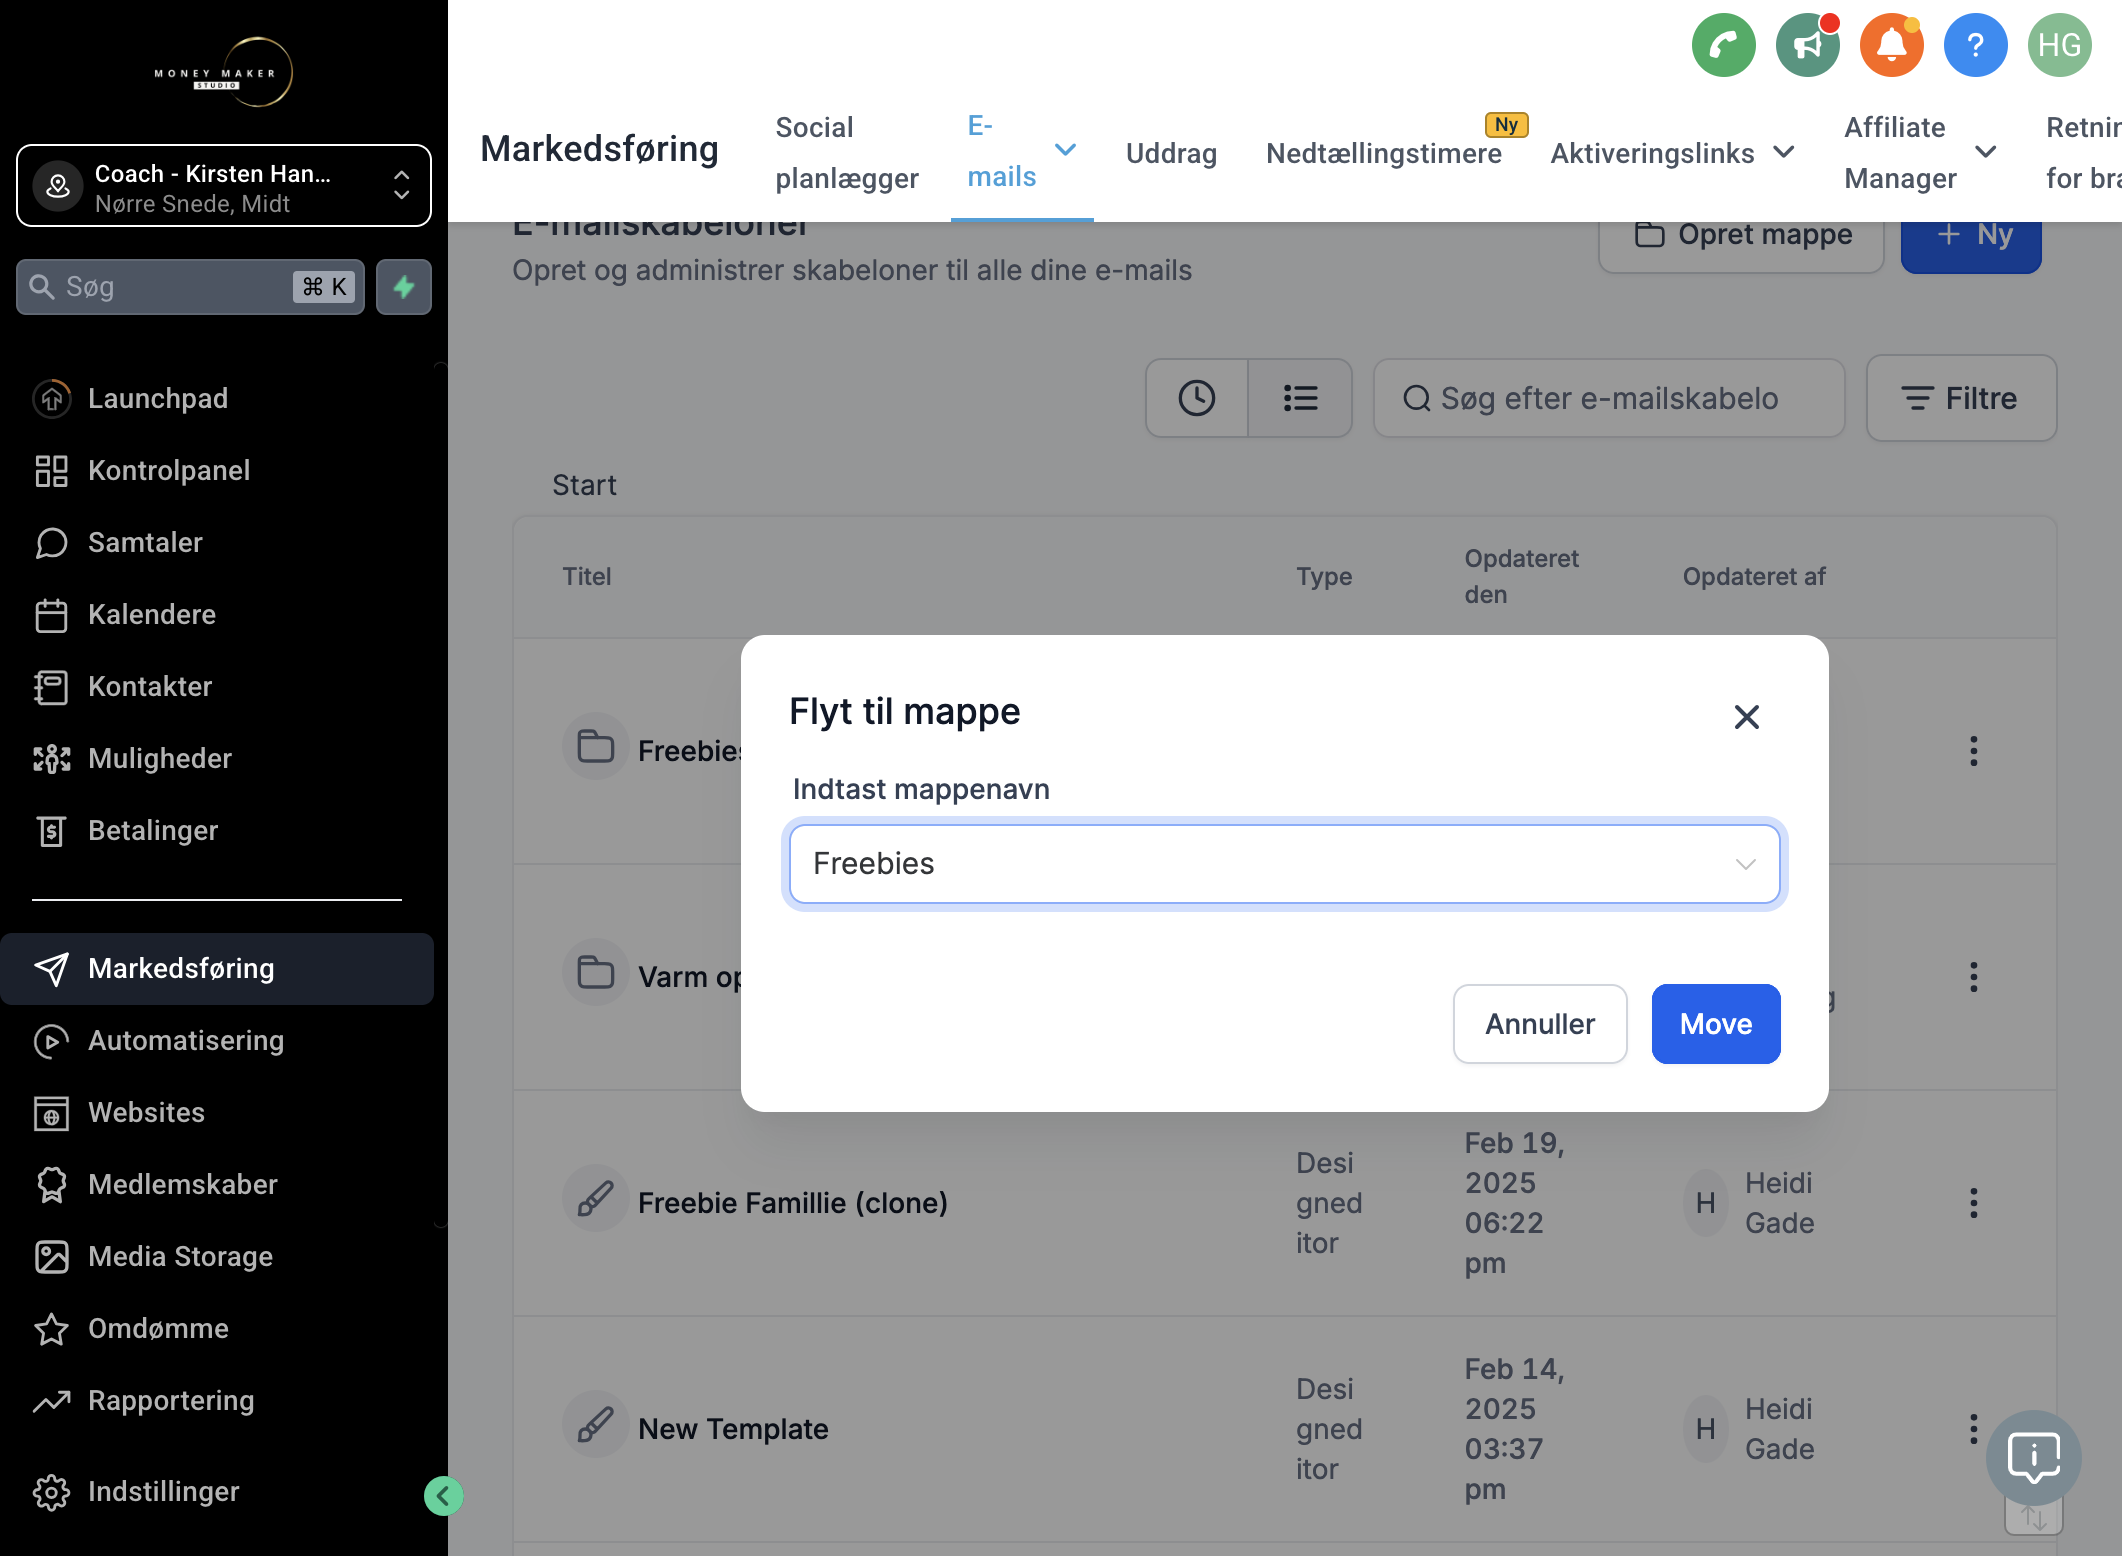
Task: Switch to Social planlægger tab
Action: 847,152
